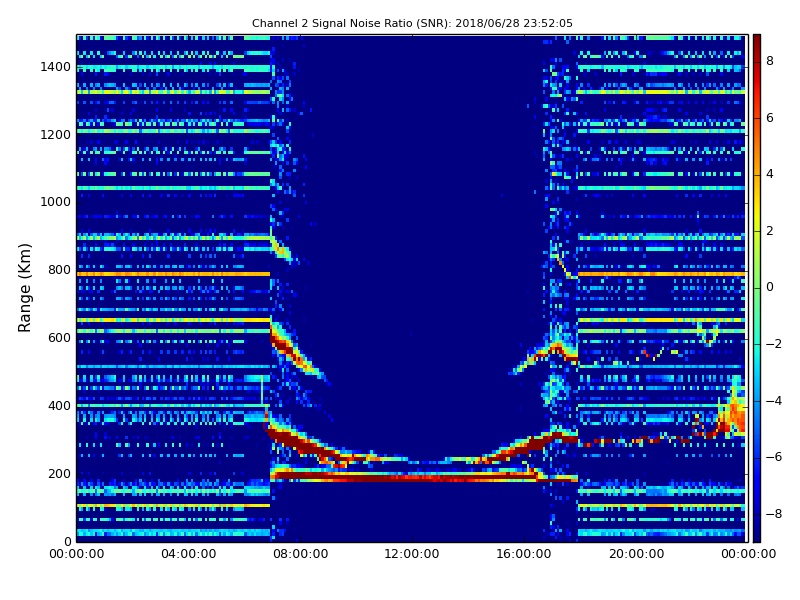Click the orange-red patch near 400 km before midnight
The width and height of the screenshot is (800, 600).
coord(735,411)
